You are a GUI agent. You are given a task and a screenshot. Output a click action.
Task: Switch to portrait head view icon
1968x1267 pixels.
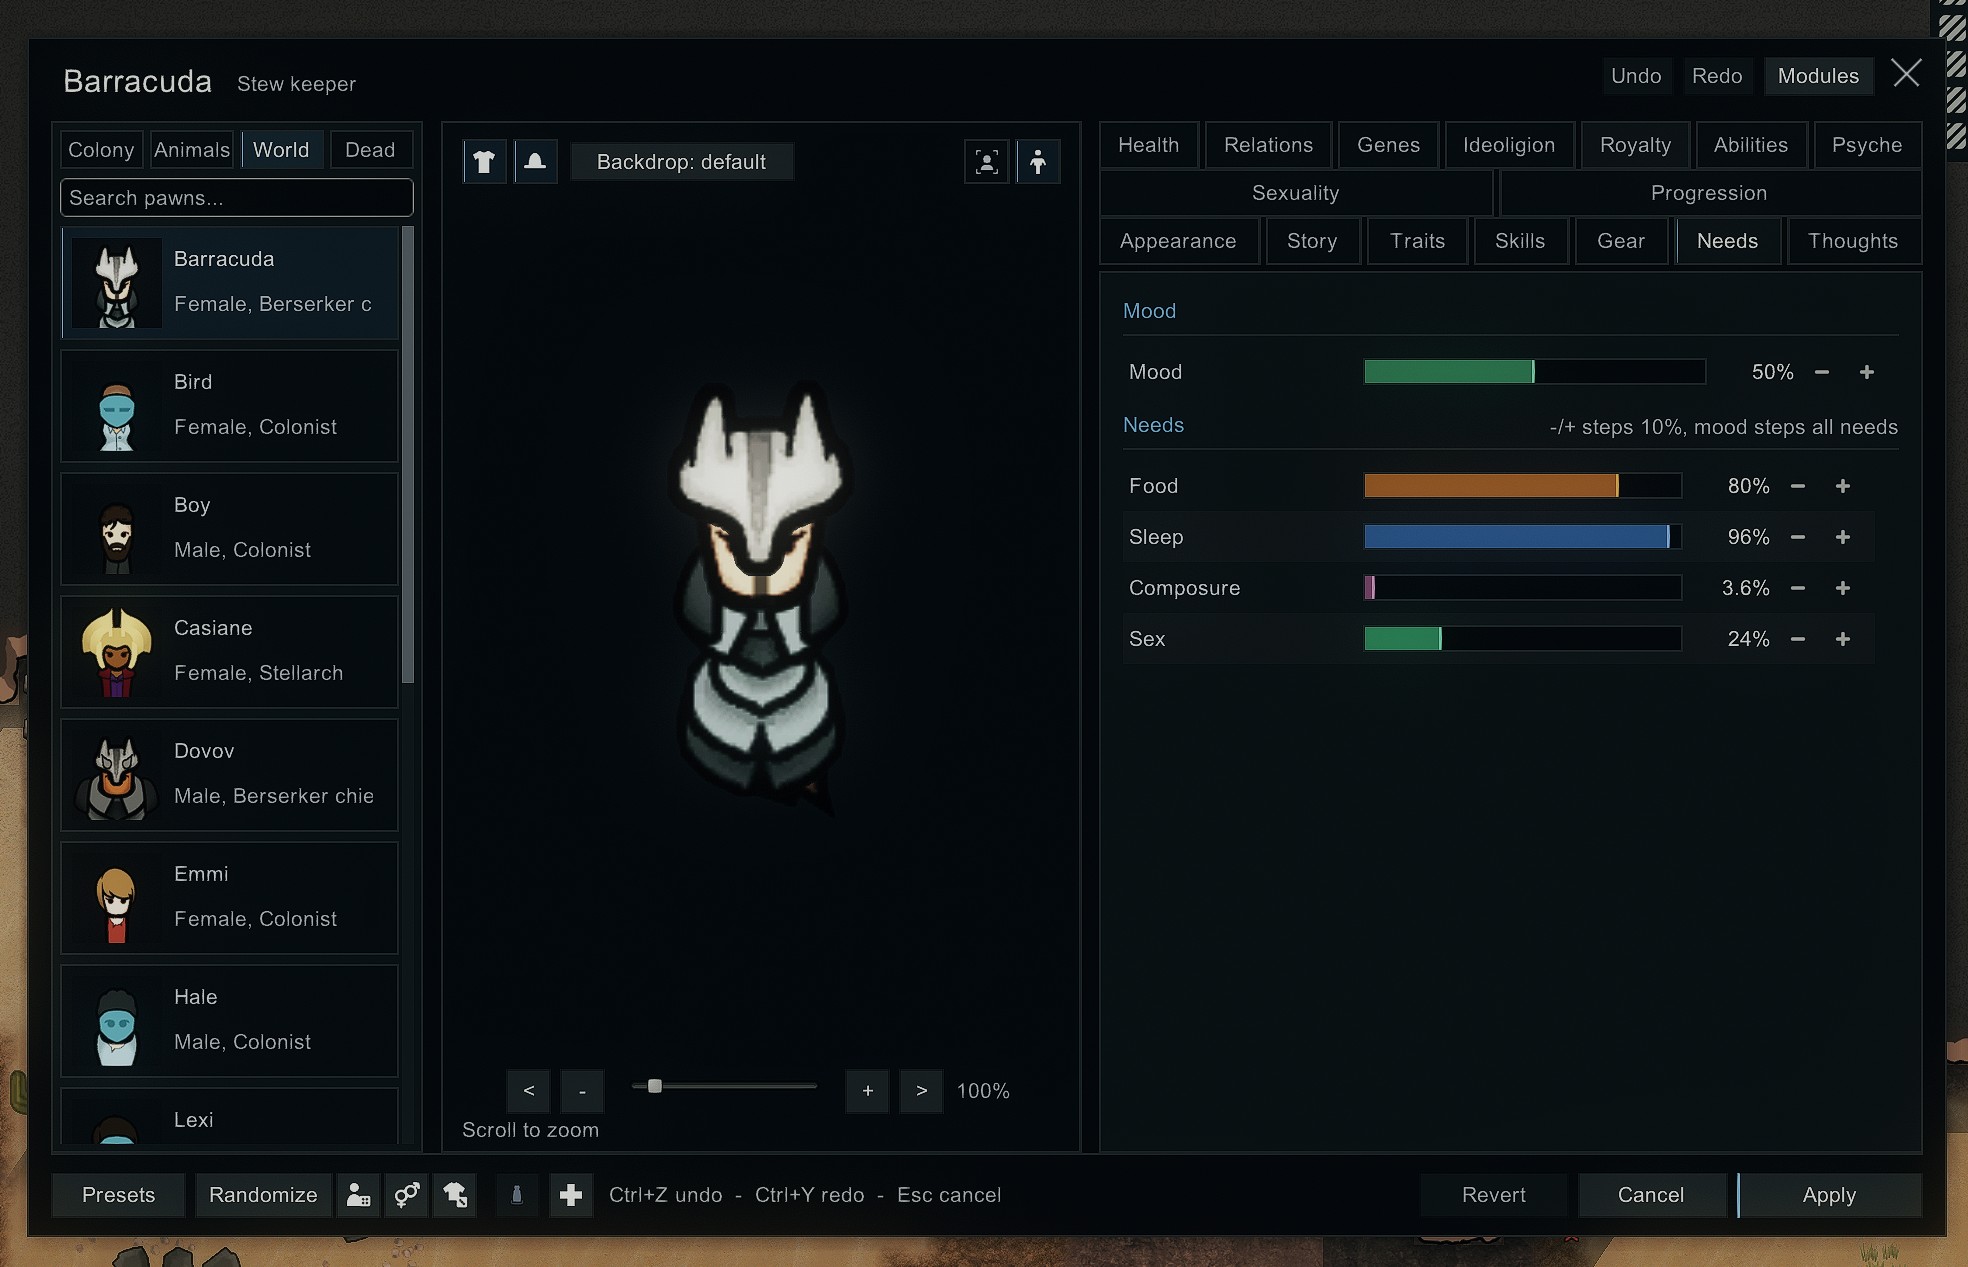986,162
